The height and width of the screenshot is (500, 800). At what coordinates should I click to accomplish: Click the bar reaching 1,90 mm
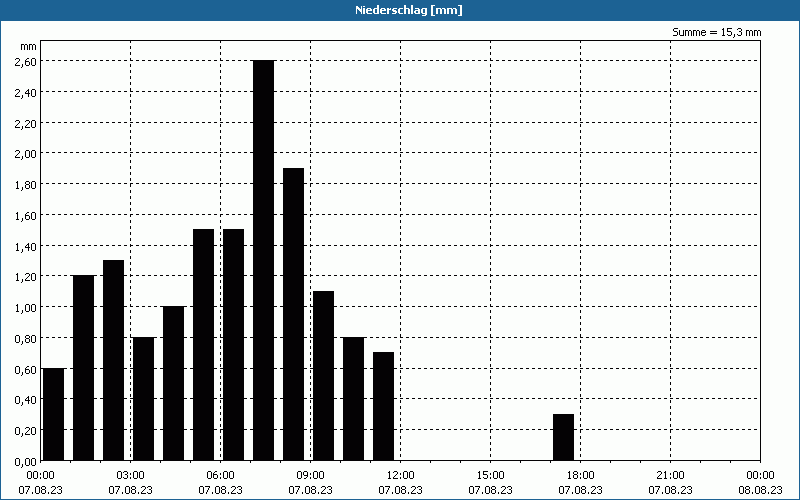pyautogui.click(x=293, y=314)
